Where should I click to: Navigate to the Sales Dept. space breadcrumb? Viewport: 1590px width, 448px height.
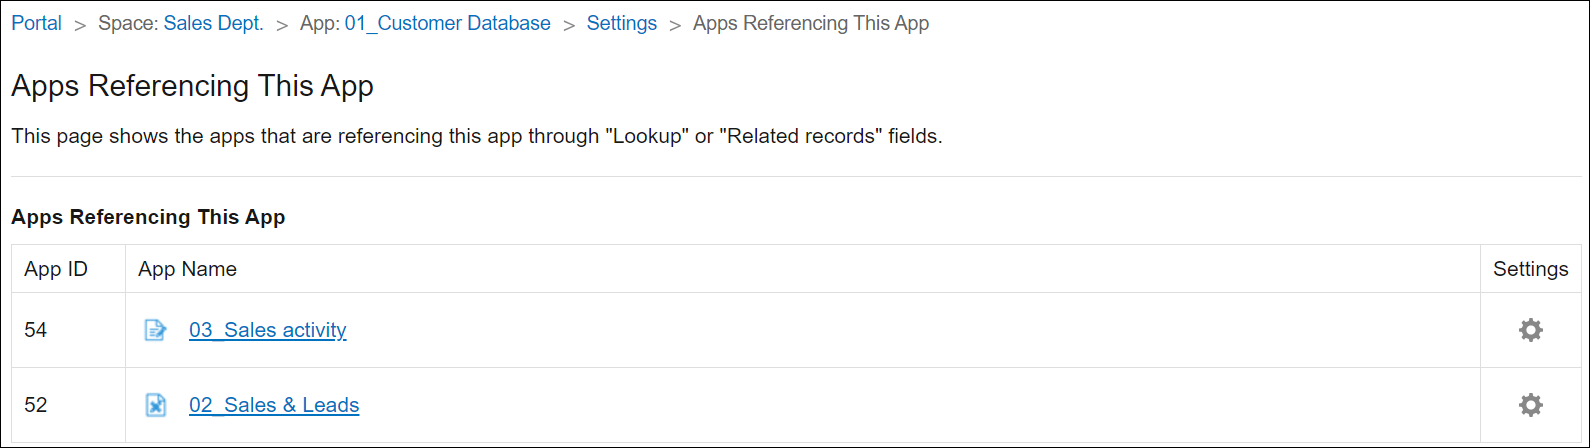click(213, 23)
